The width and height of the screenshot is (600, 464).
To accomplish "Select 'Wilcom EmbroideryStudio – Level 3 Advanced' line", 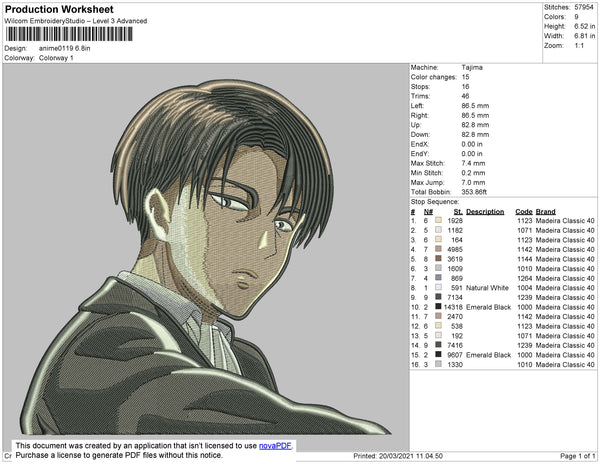I will pos(76,21).
